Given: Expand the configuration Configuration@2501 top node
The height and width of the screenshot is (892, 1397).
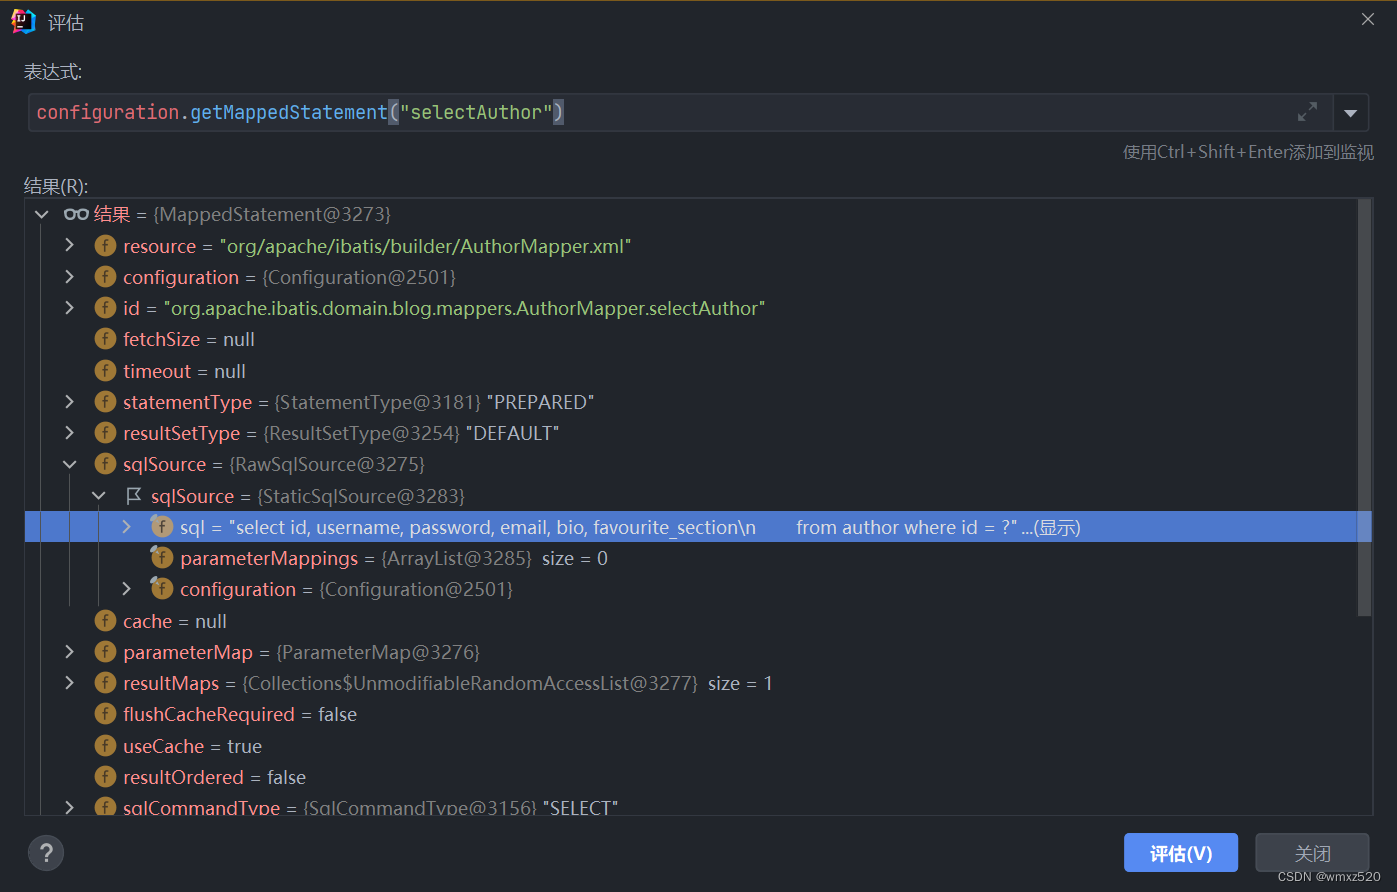Looking at the screenshot, I should coord(69,277).
